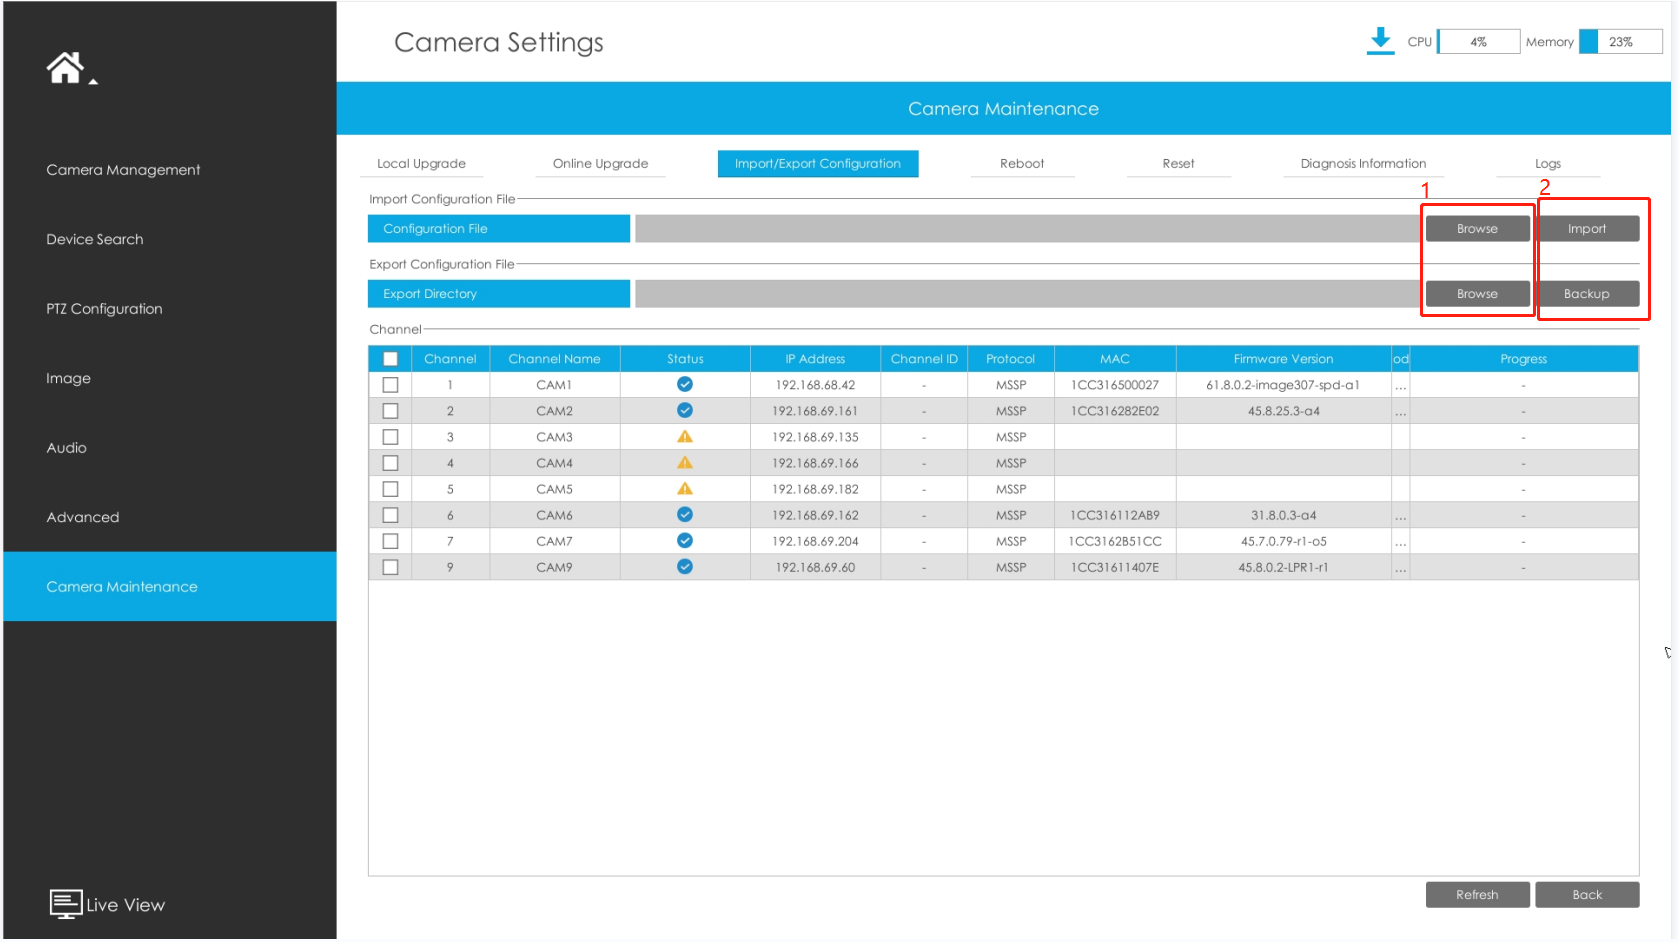Expand the small arrow beside the home icon
The image size is (1678, 942).
coord(93,82)
